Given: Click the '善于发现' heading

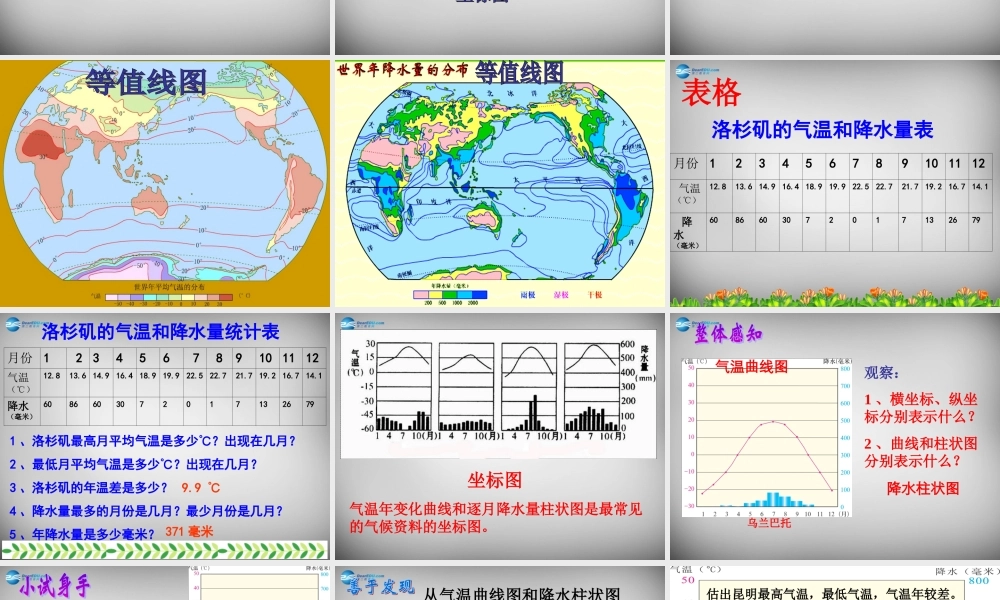Looking at the screenshot, I should pyautogui.click(x=381, y=586).
